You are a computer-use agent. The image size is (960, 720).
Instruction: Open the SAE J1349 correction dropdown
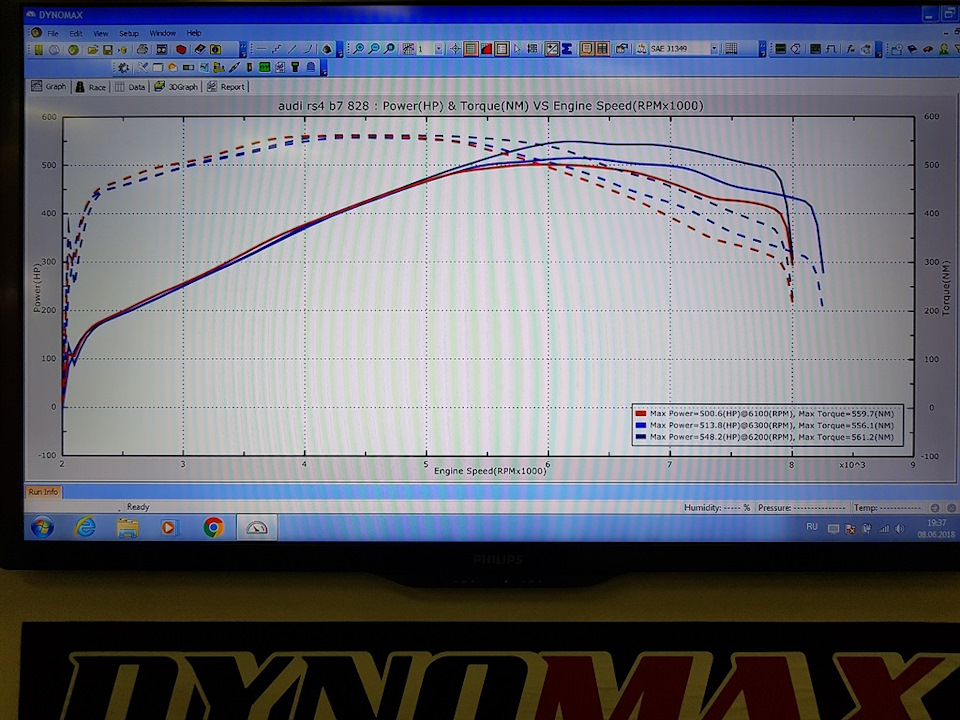[x=714, y=48]
